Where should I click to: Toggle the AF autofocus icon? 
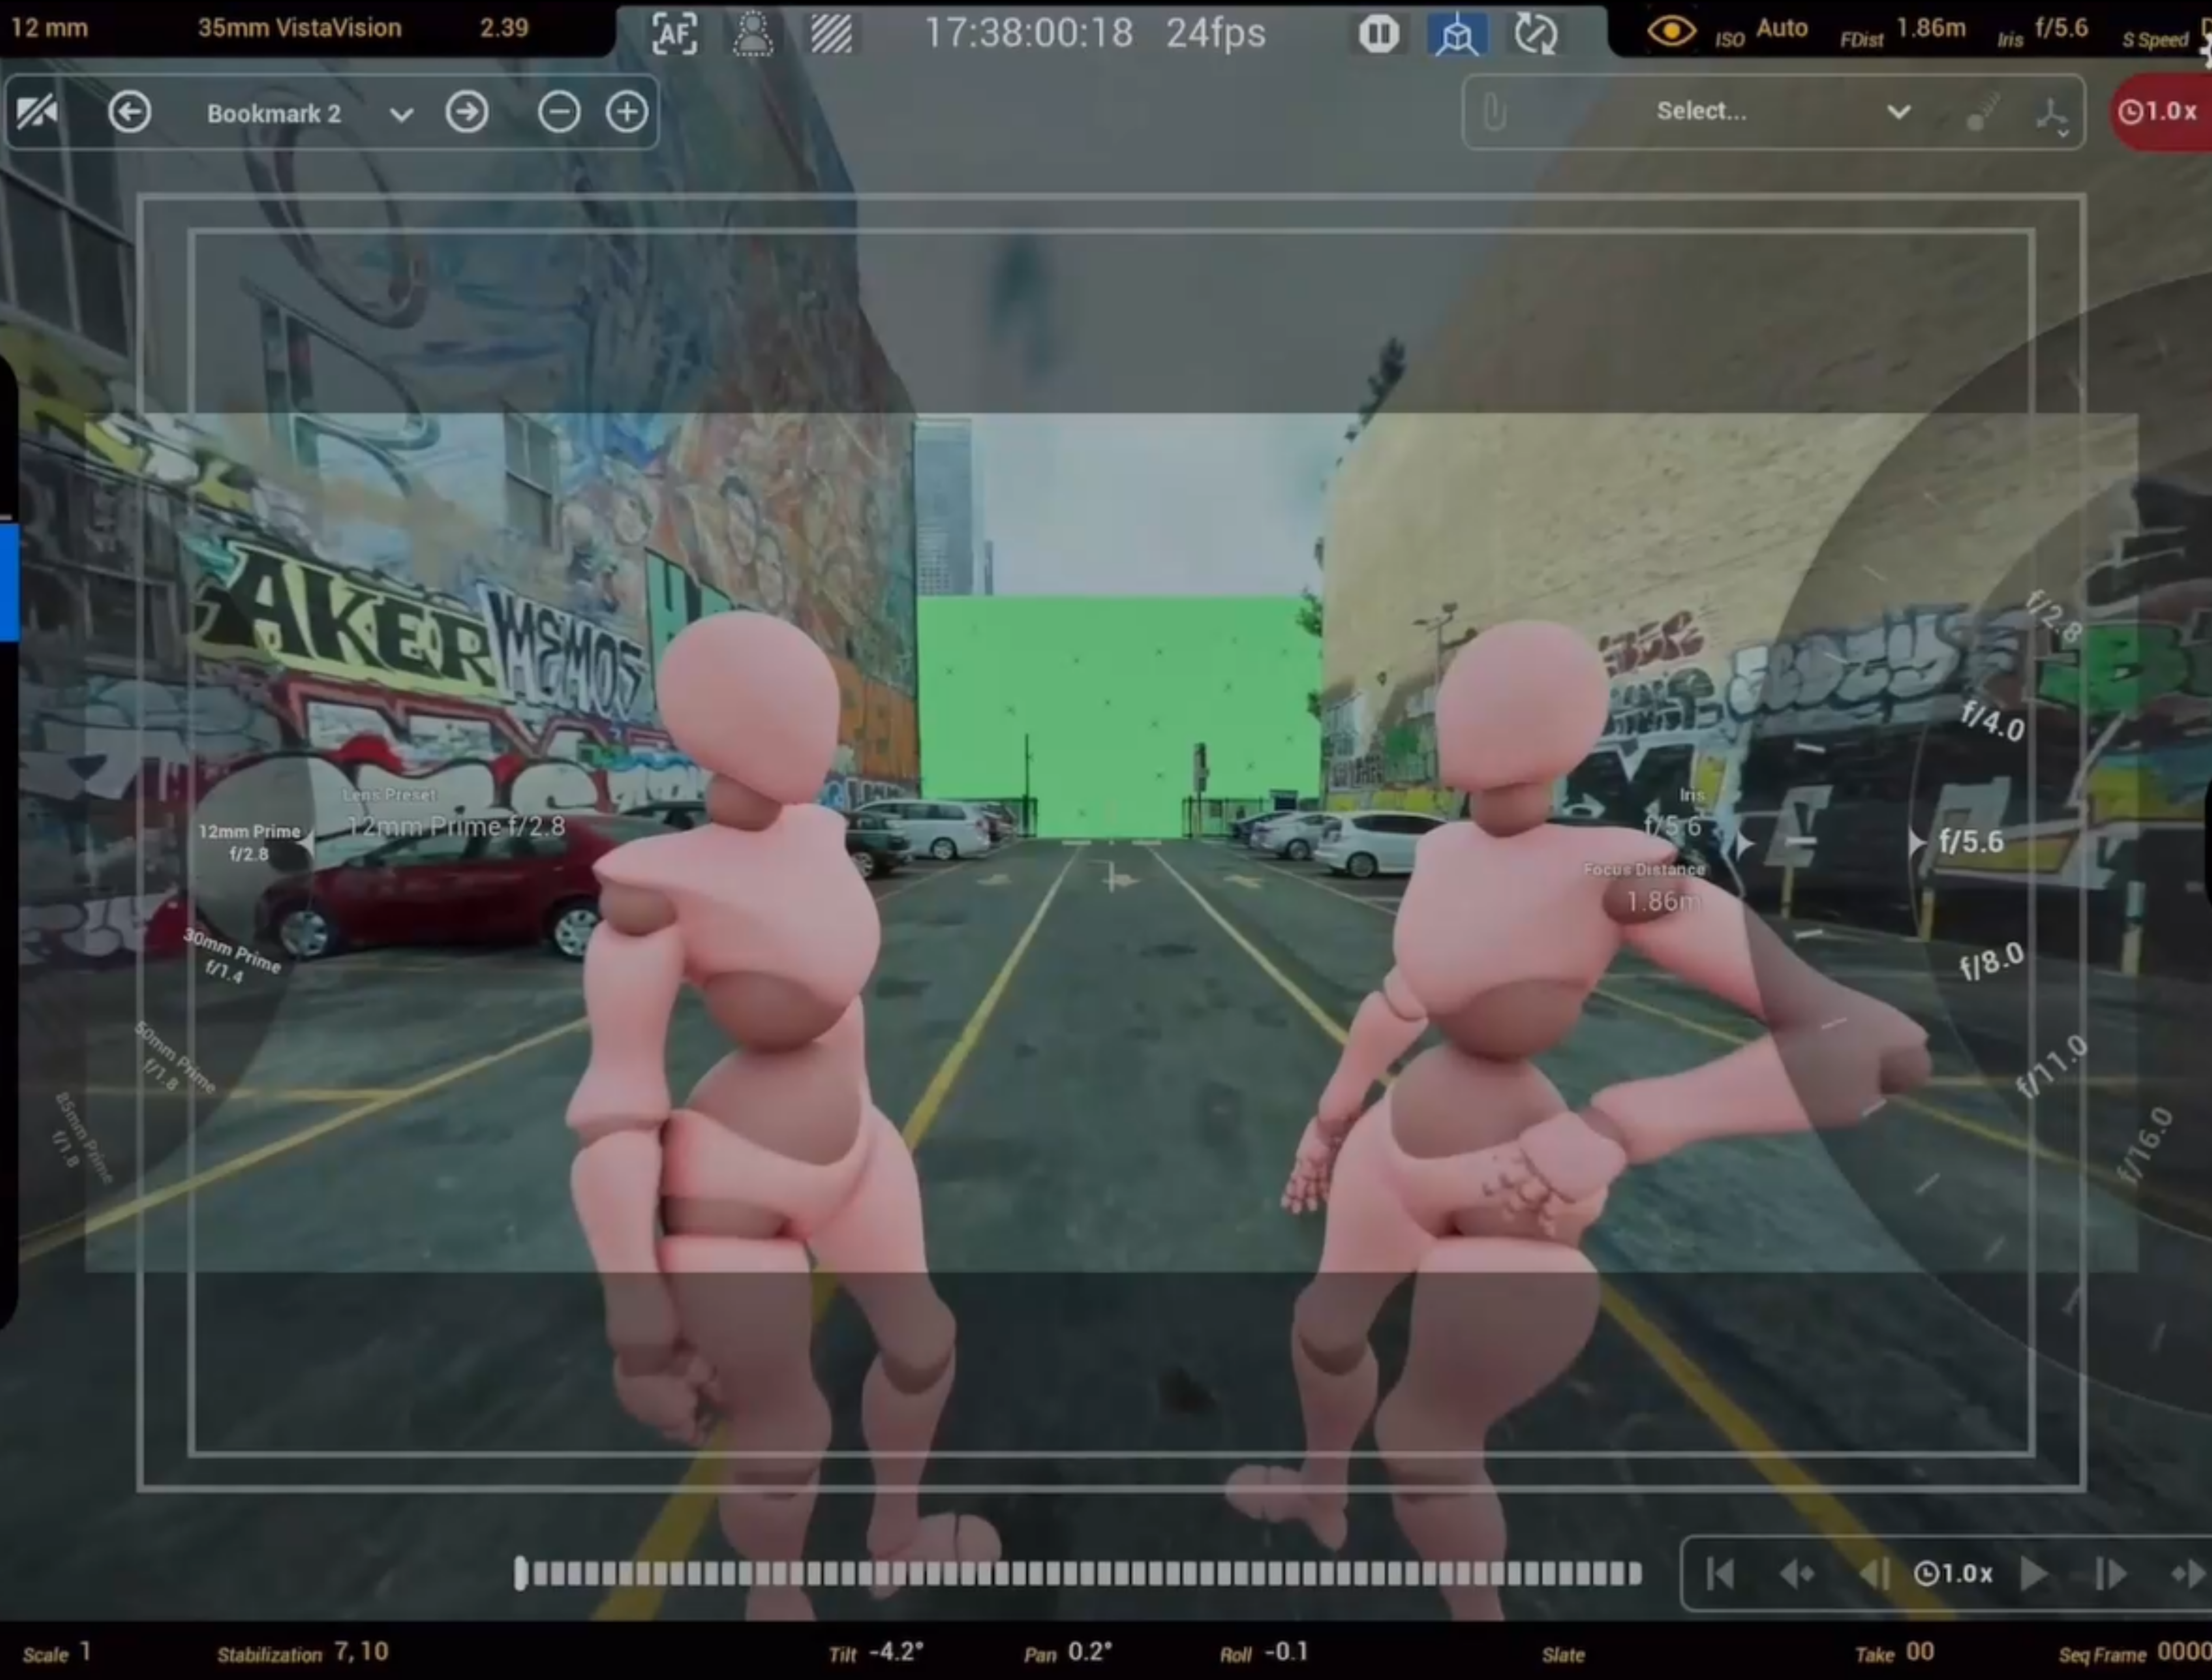tap(675, 34)
